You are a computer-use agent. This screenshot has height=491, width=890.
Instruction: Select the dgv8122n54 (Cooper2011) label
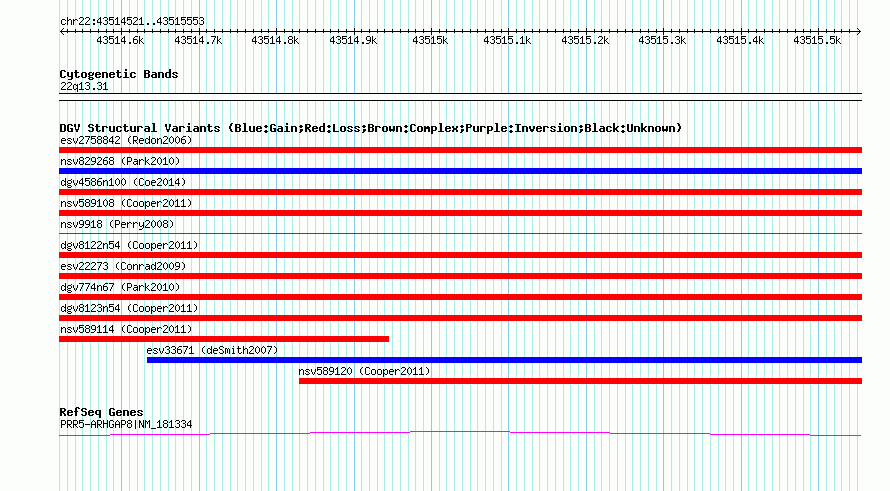coord(129,245)
